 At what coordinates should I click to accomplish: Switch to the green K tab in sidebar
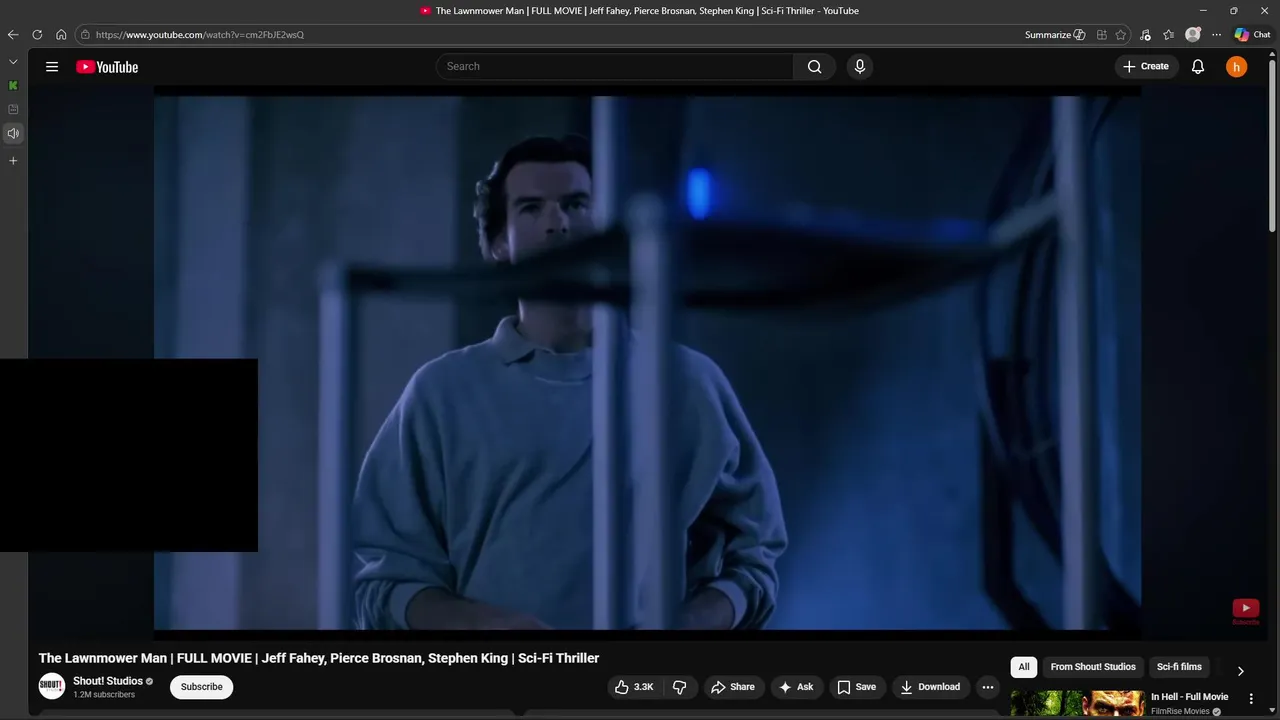coord(13,85)
